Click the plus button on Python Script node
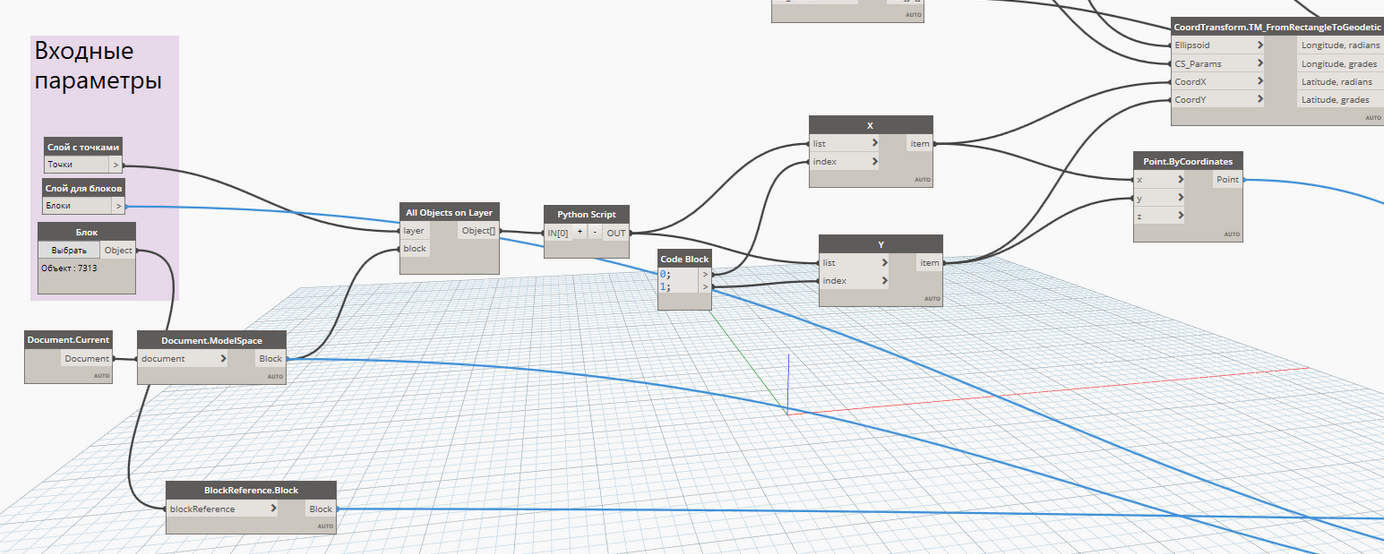1384x554 pixels. click(x=580, y=232)
